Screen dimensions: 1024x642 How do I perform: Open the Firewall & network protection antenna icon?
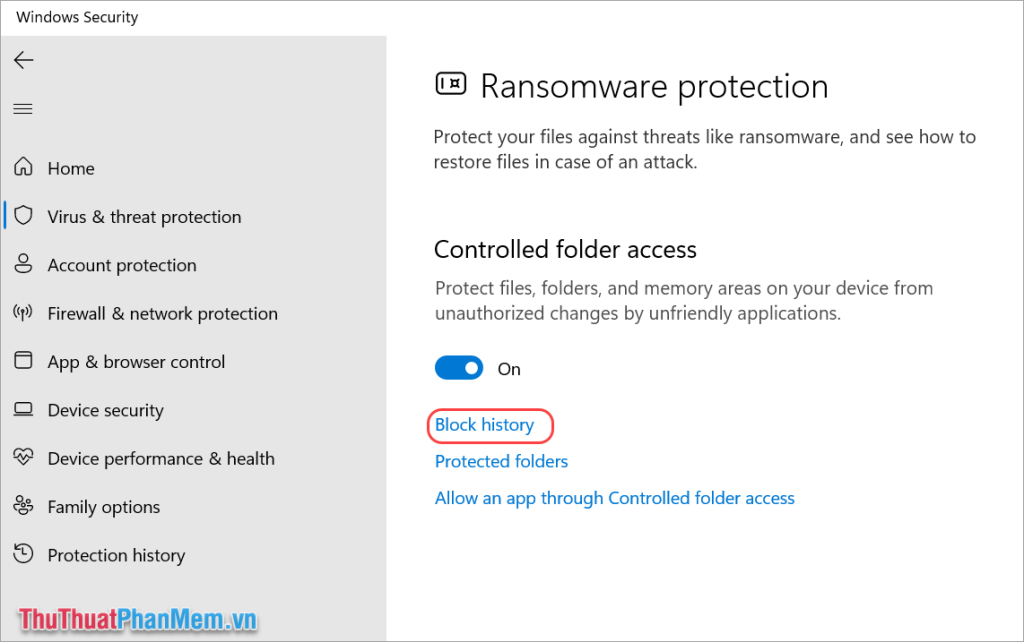point(23,313)
